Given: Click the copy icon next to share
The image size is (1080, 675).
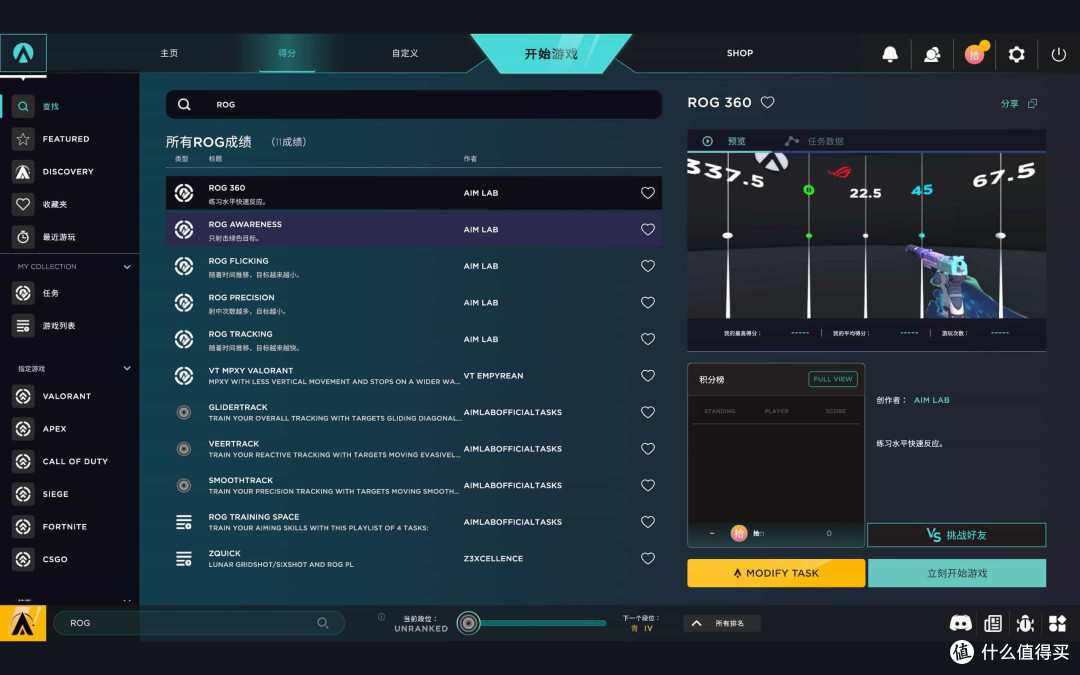Looking at the screenshot, I should tap(1032, 103).
